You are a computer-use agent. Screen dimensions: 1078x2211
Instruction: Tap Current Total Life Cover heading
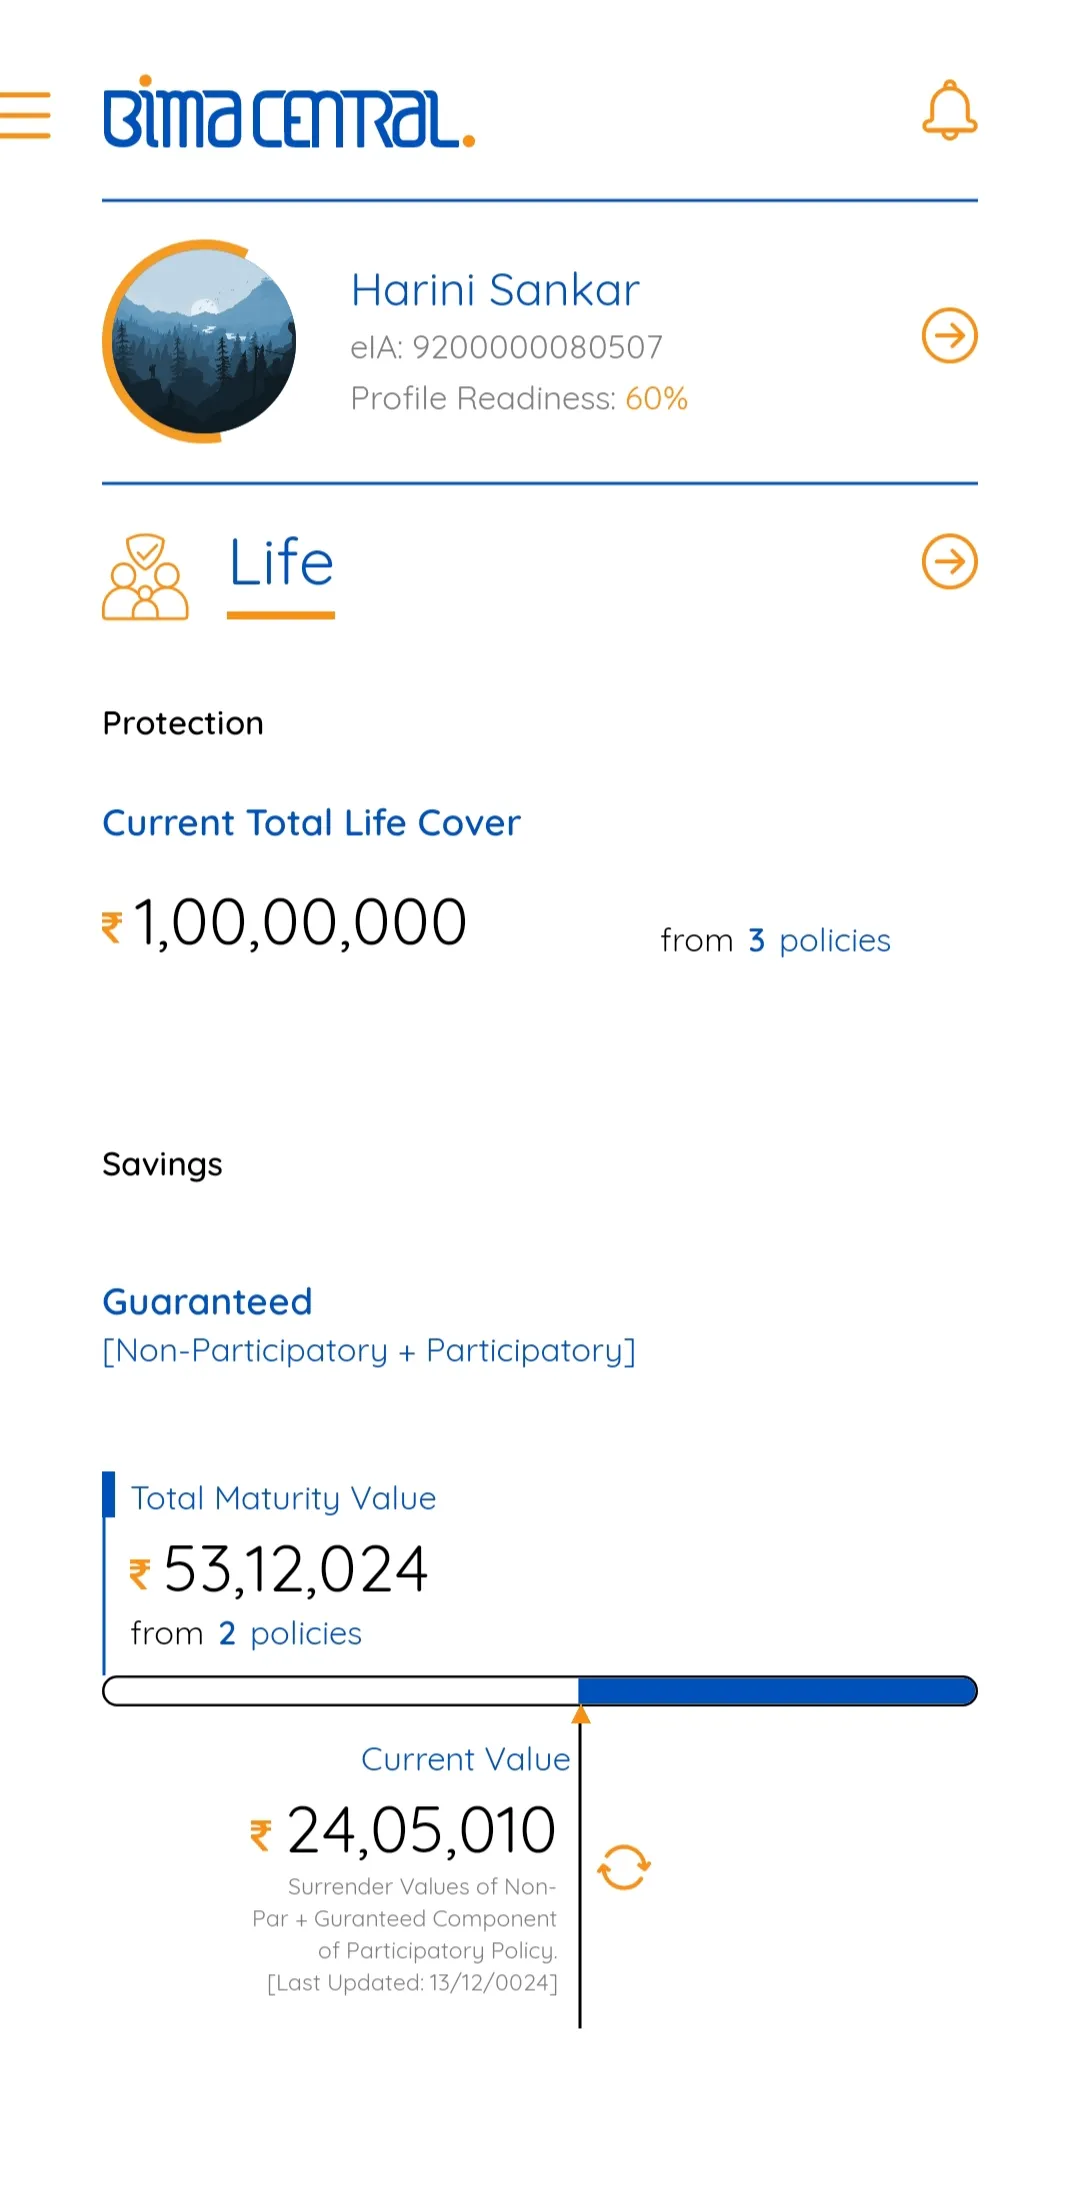(311, 823)
